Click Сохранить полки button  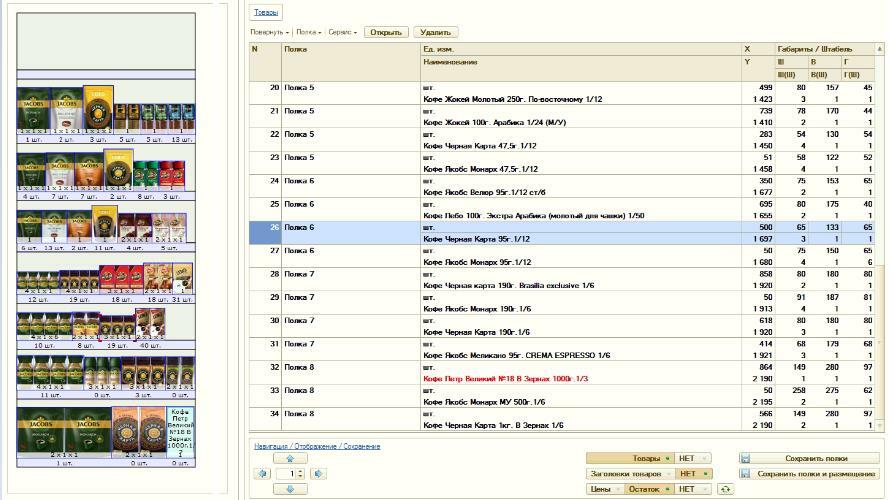point(810,458)
